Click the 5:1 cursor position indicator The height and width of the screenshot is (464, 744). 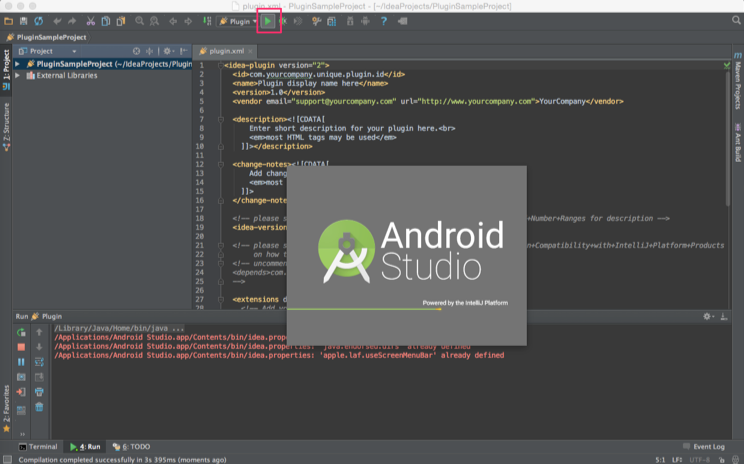coord(660,460)
